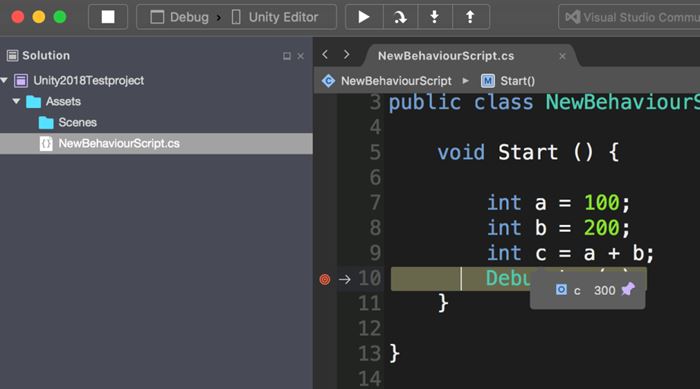The image size is (700, 389).
Task: Select the Assets folder
Action: pos(156,101)
